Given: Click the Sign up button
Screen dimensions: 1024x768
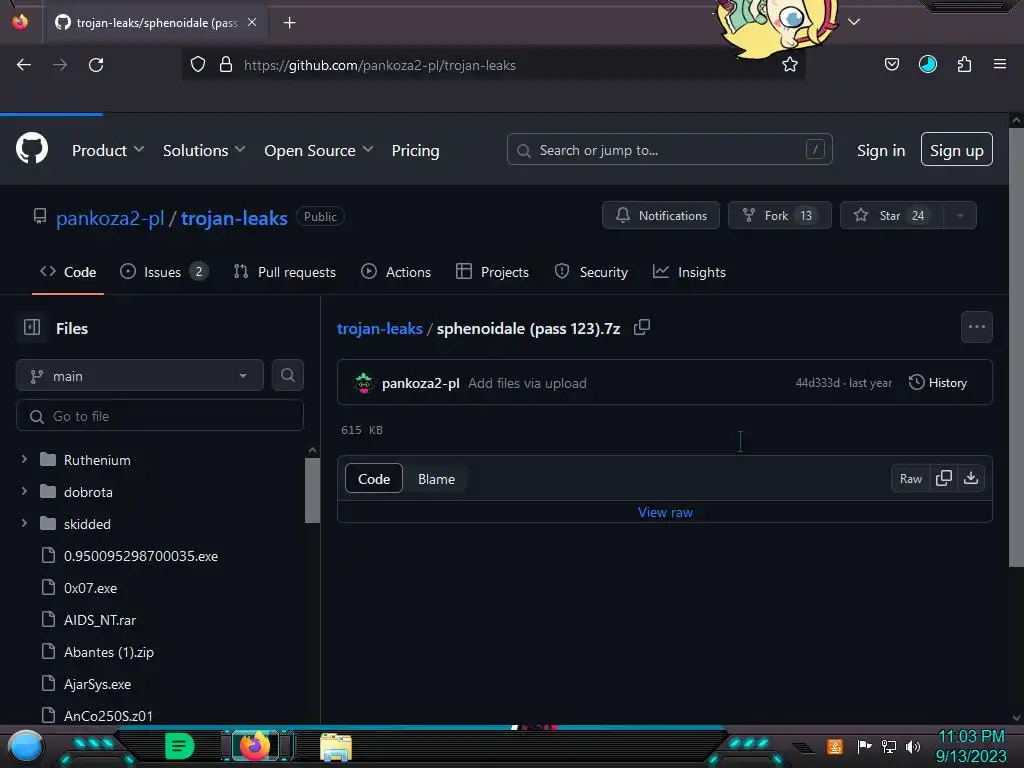Looking at the screenshot, I should (x=956, y=150).
